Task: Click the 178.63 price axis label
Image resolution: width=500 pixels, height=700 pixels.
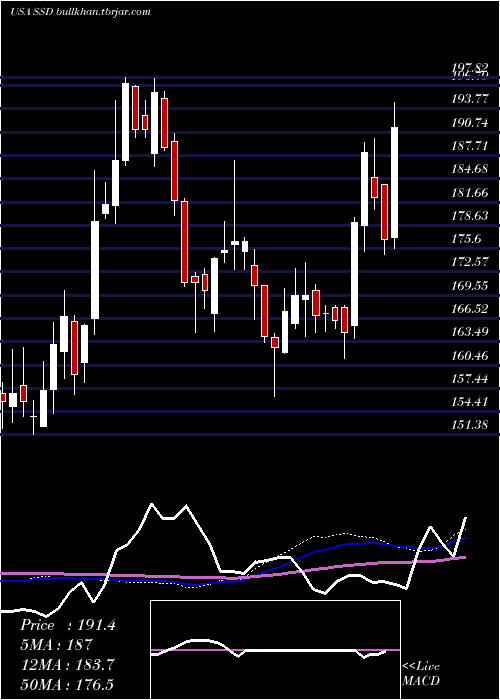Action: coord(470,216)
